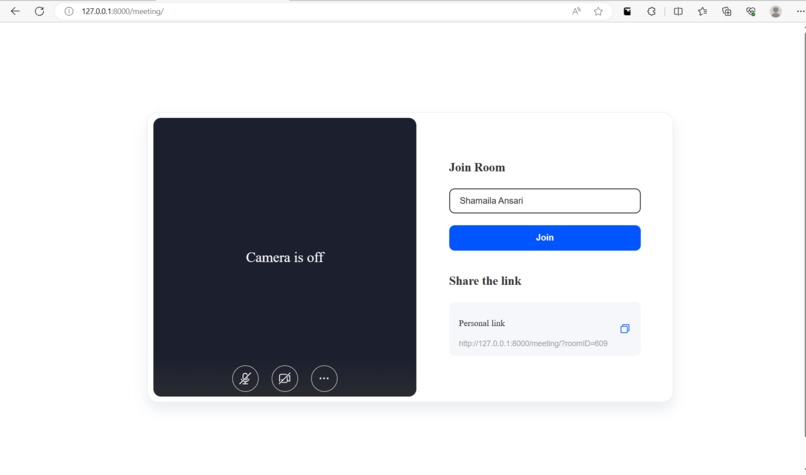Image resolution: width=806 pixels, height=475 pixels.
Task: Add page to favorites with star icon
Action: click(x=598, y=11)
